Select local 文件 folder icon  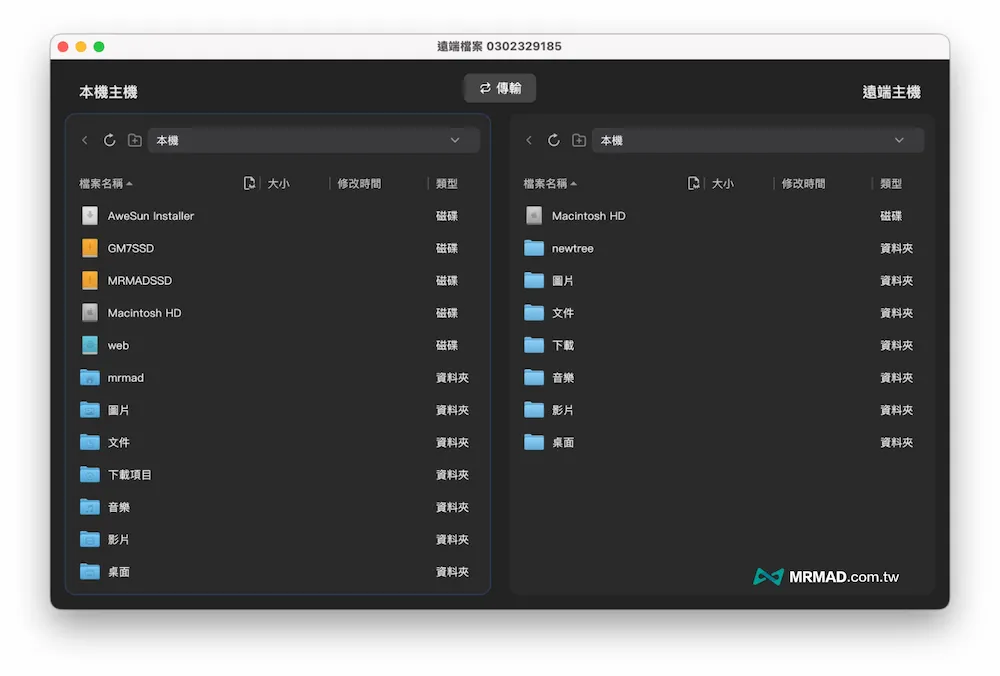pos(90,443)
